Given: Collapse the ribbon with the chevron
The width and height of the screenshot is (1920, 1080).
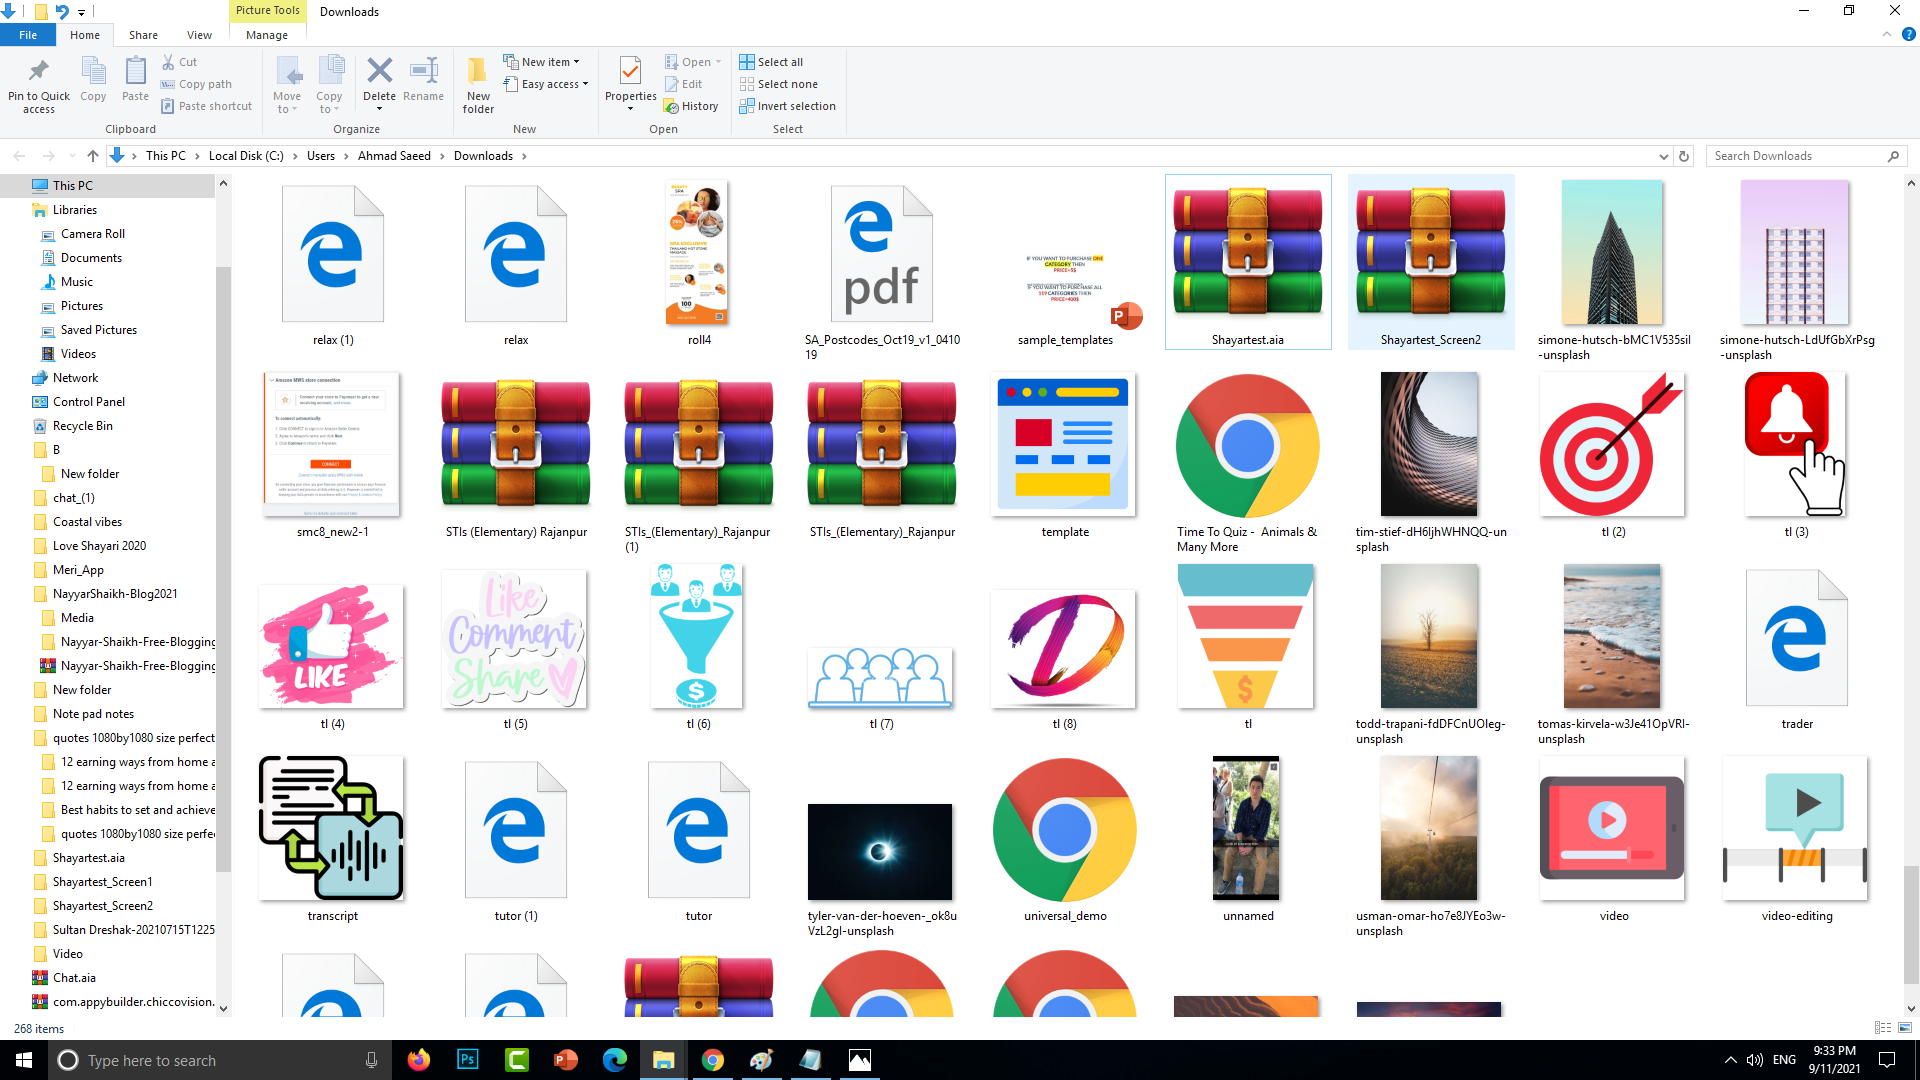Looking at the screenshot, I should click(x=1887, y=34).
